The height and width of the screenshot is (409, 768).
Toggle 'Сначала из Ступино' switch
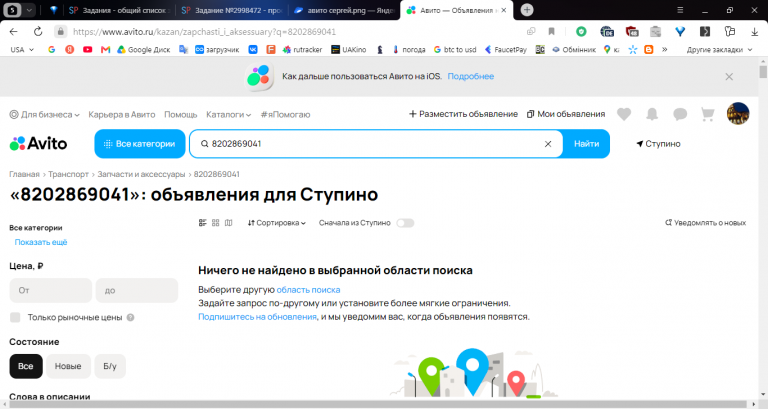[405, 223]
